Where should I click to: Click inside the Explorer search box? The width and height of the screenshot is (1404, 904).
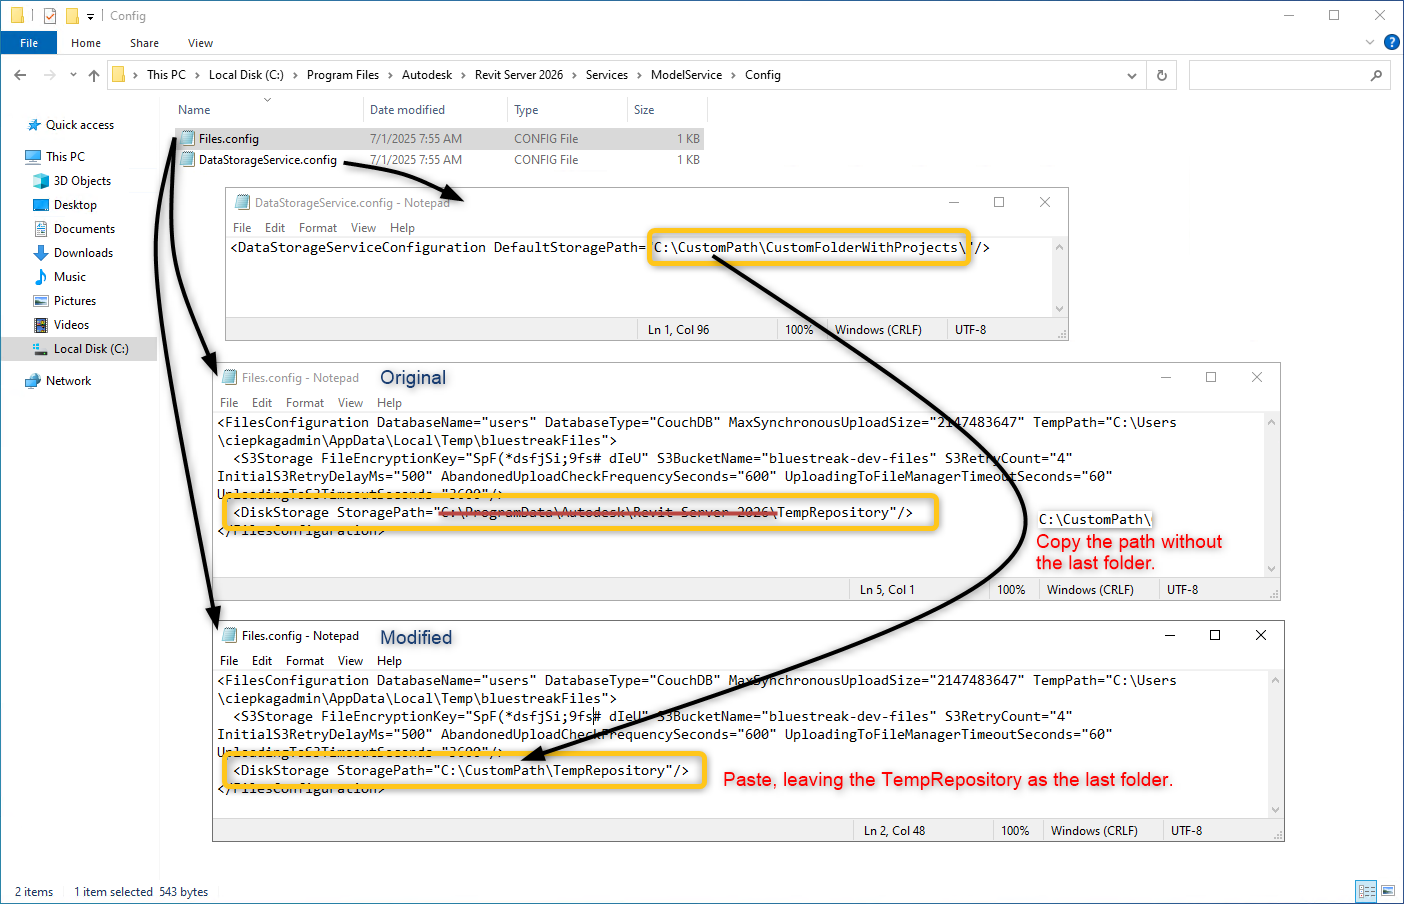(1280, 74)
